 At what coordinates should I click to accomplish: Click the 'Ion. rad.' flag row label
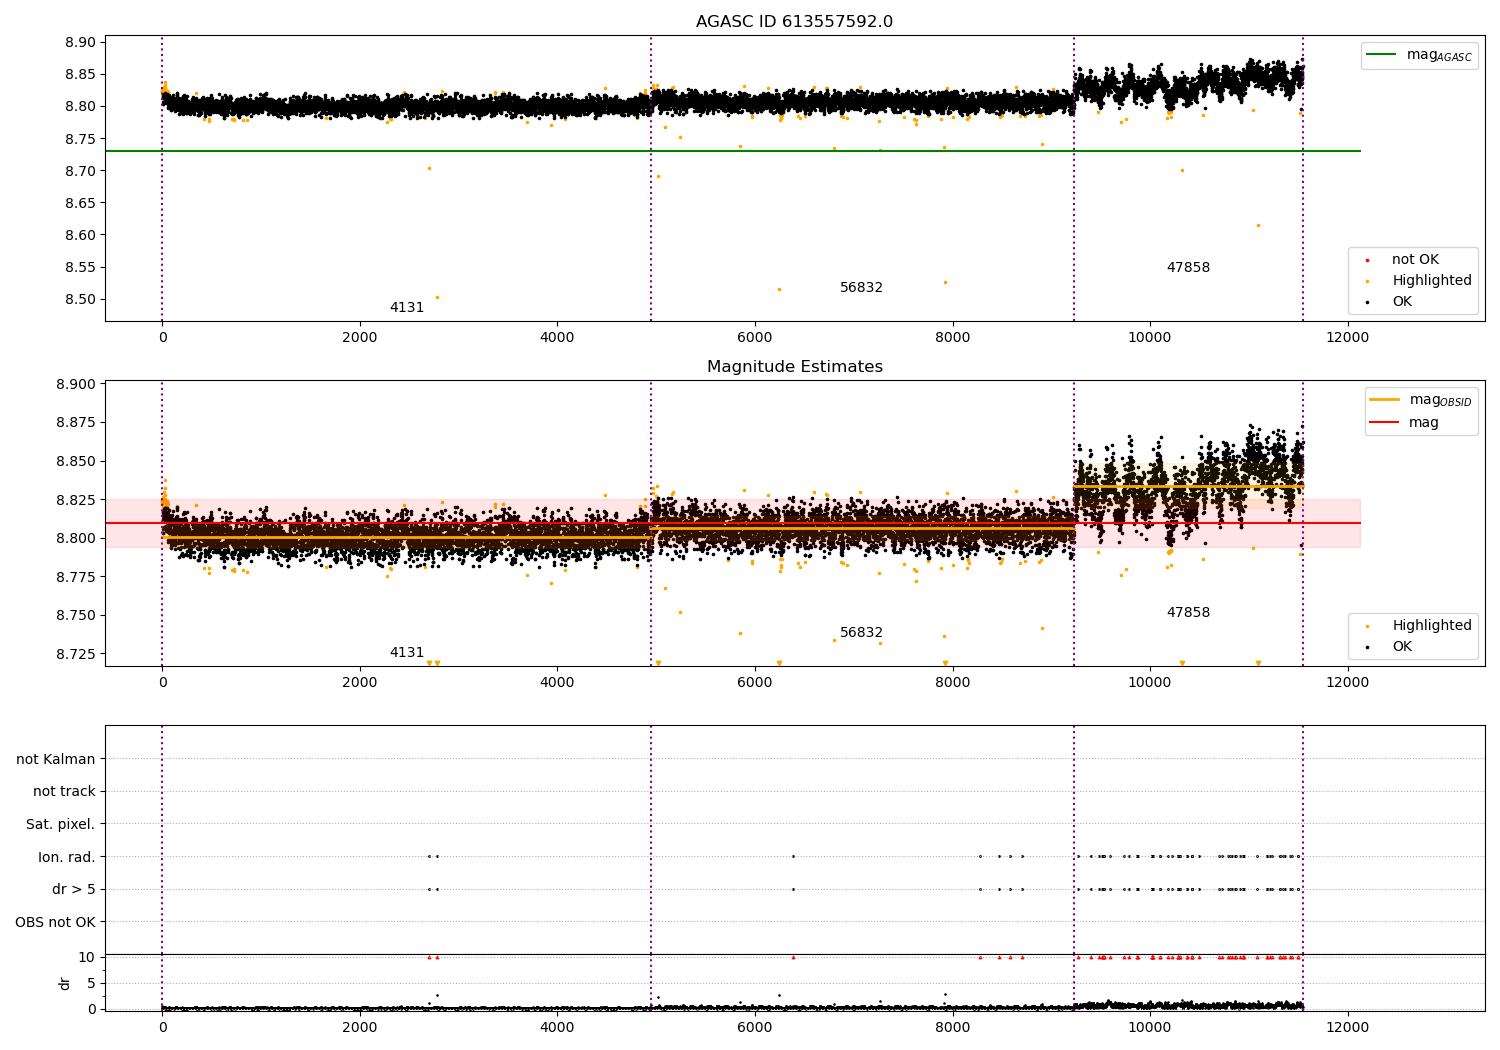pyautogui.click(x=67, y=857)
